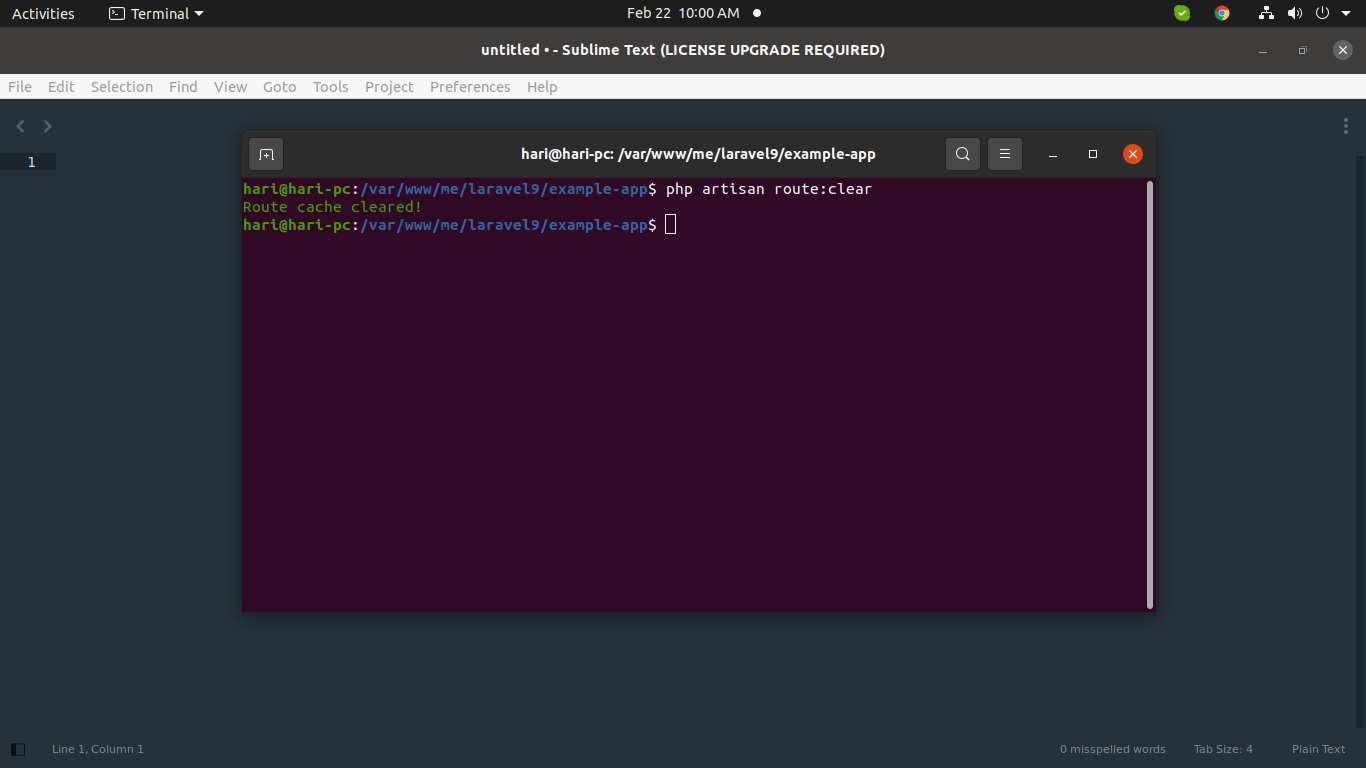
Task: Click the terminal search magnifier icon
Action: pos(962,154)
